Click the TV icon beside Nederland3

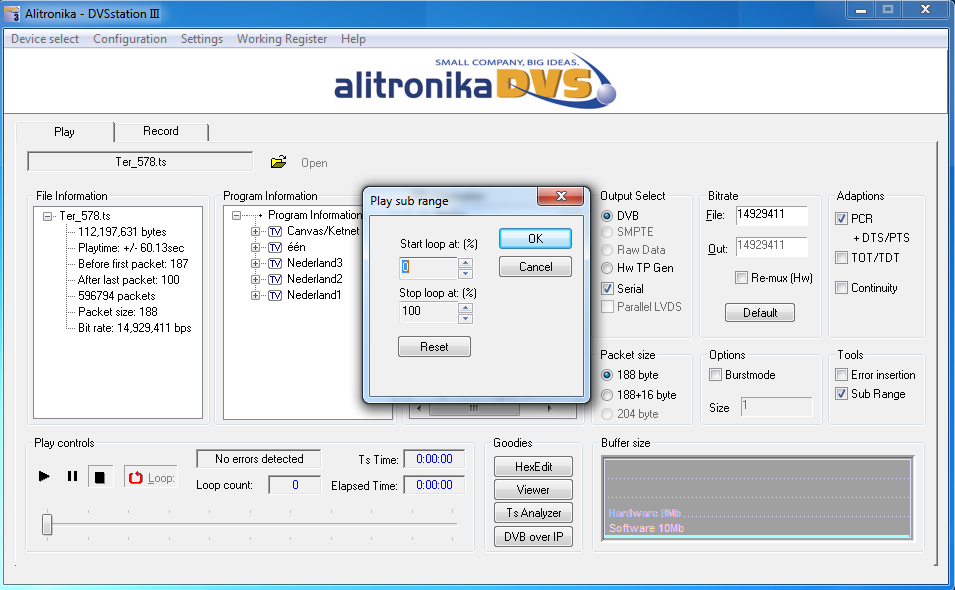[x=275, y=263]
